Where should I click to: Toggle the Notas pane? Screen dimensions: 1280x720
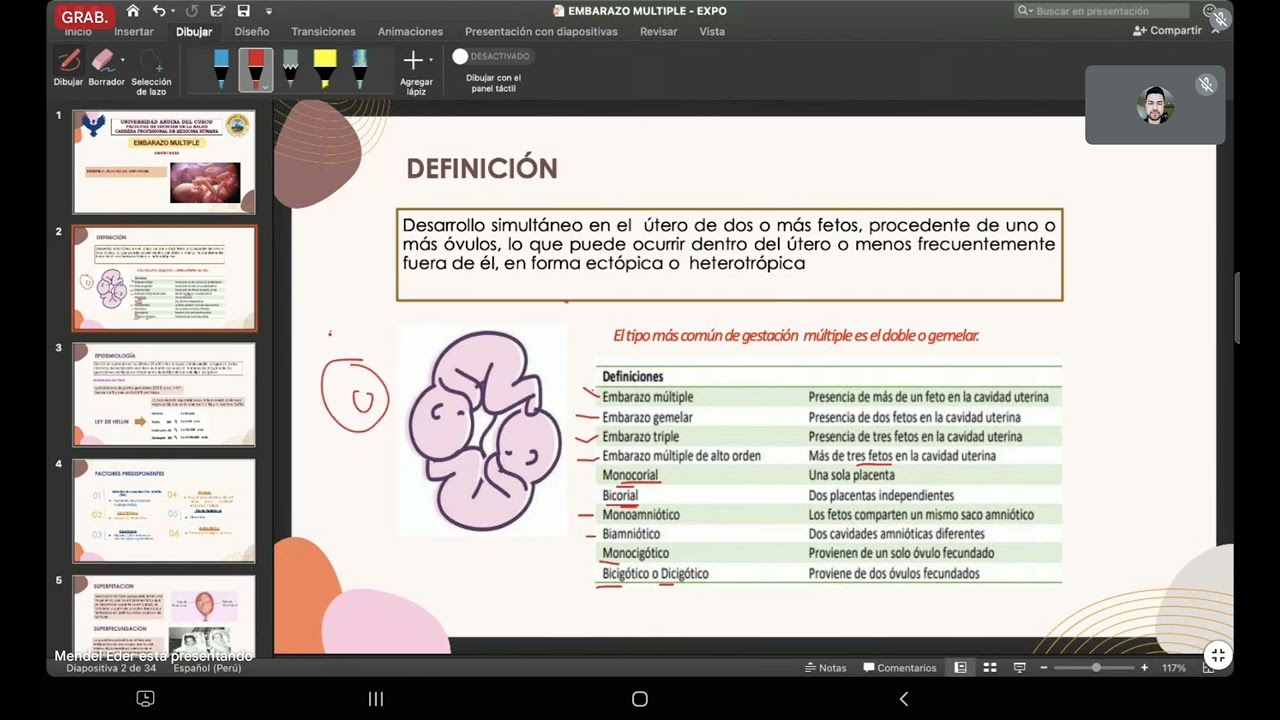(x=825, y=668)
